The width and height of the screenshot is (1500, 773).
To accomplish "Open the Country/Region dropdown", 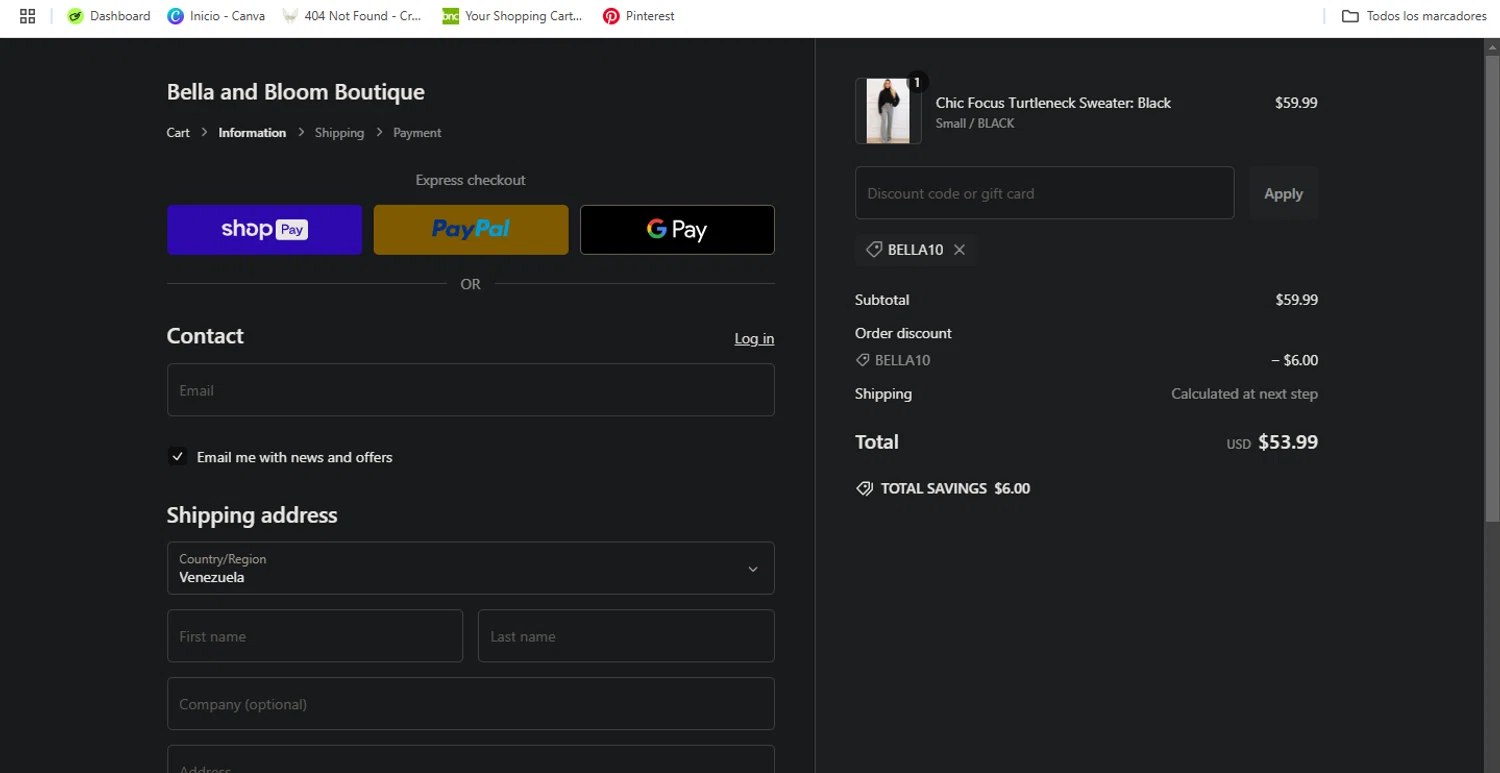I will pyautogui.click(x=471, y=568).
